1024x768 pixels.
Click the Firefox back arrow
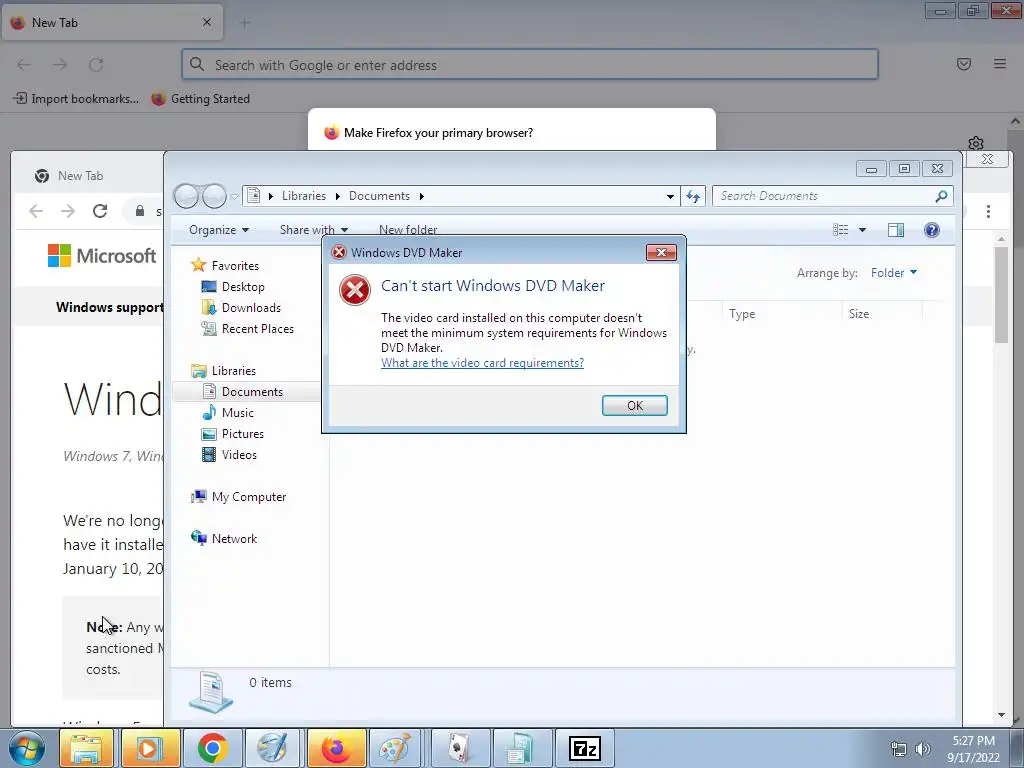[x=24, y=65]
